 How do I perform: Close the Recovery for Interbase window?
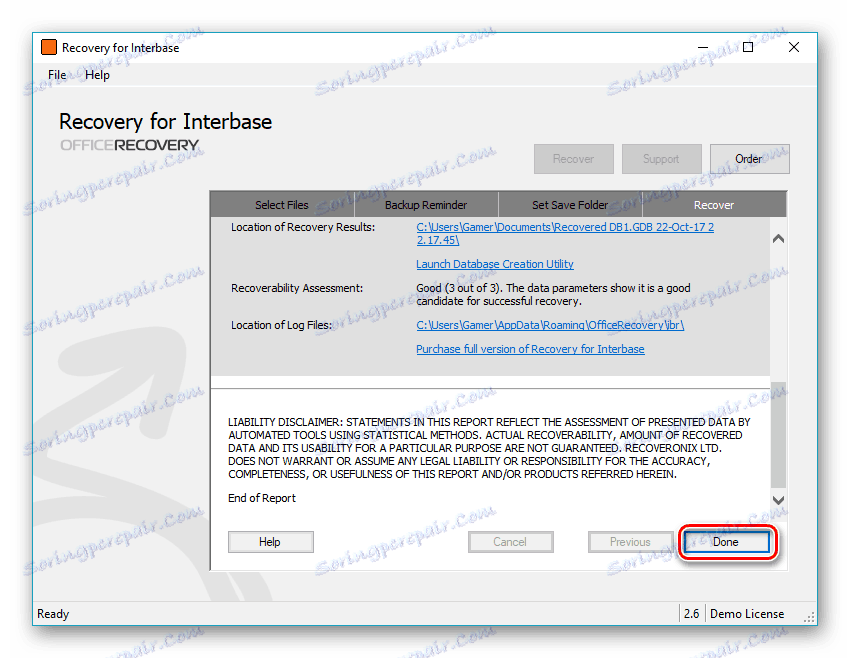click(794, 47)
